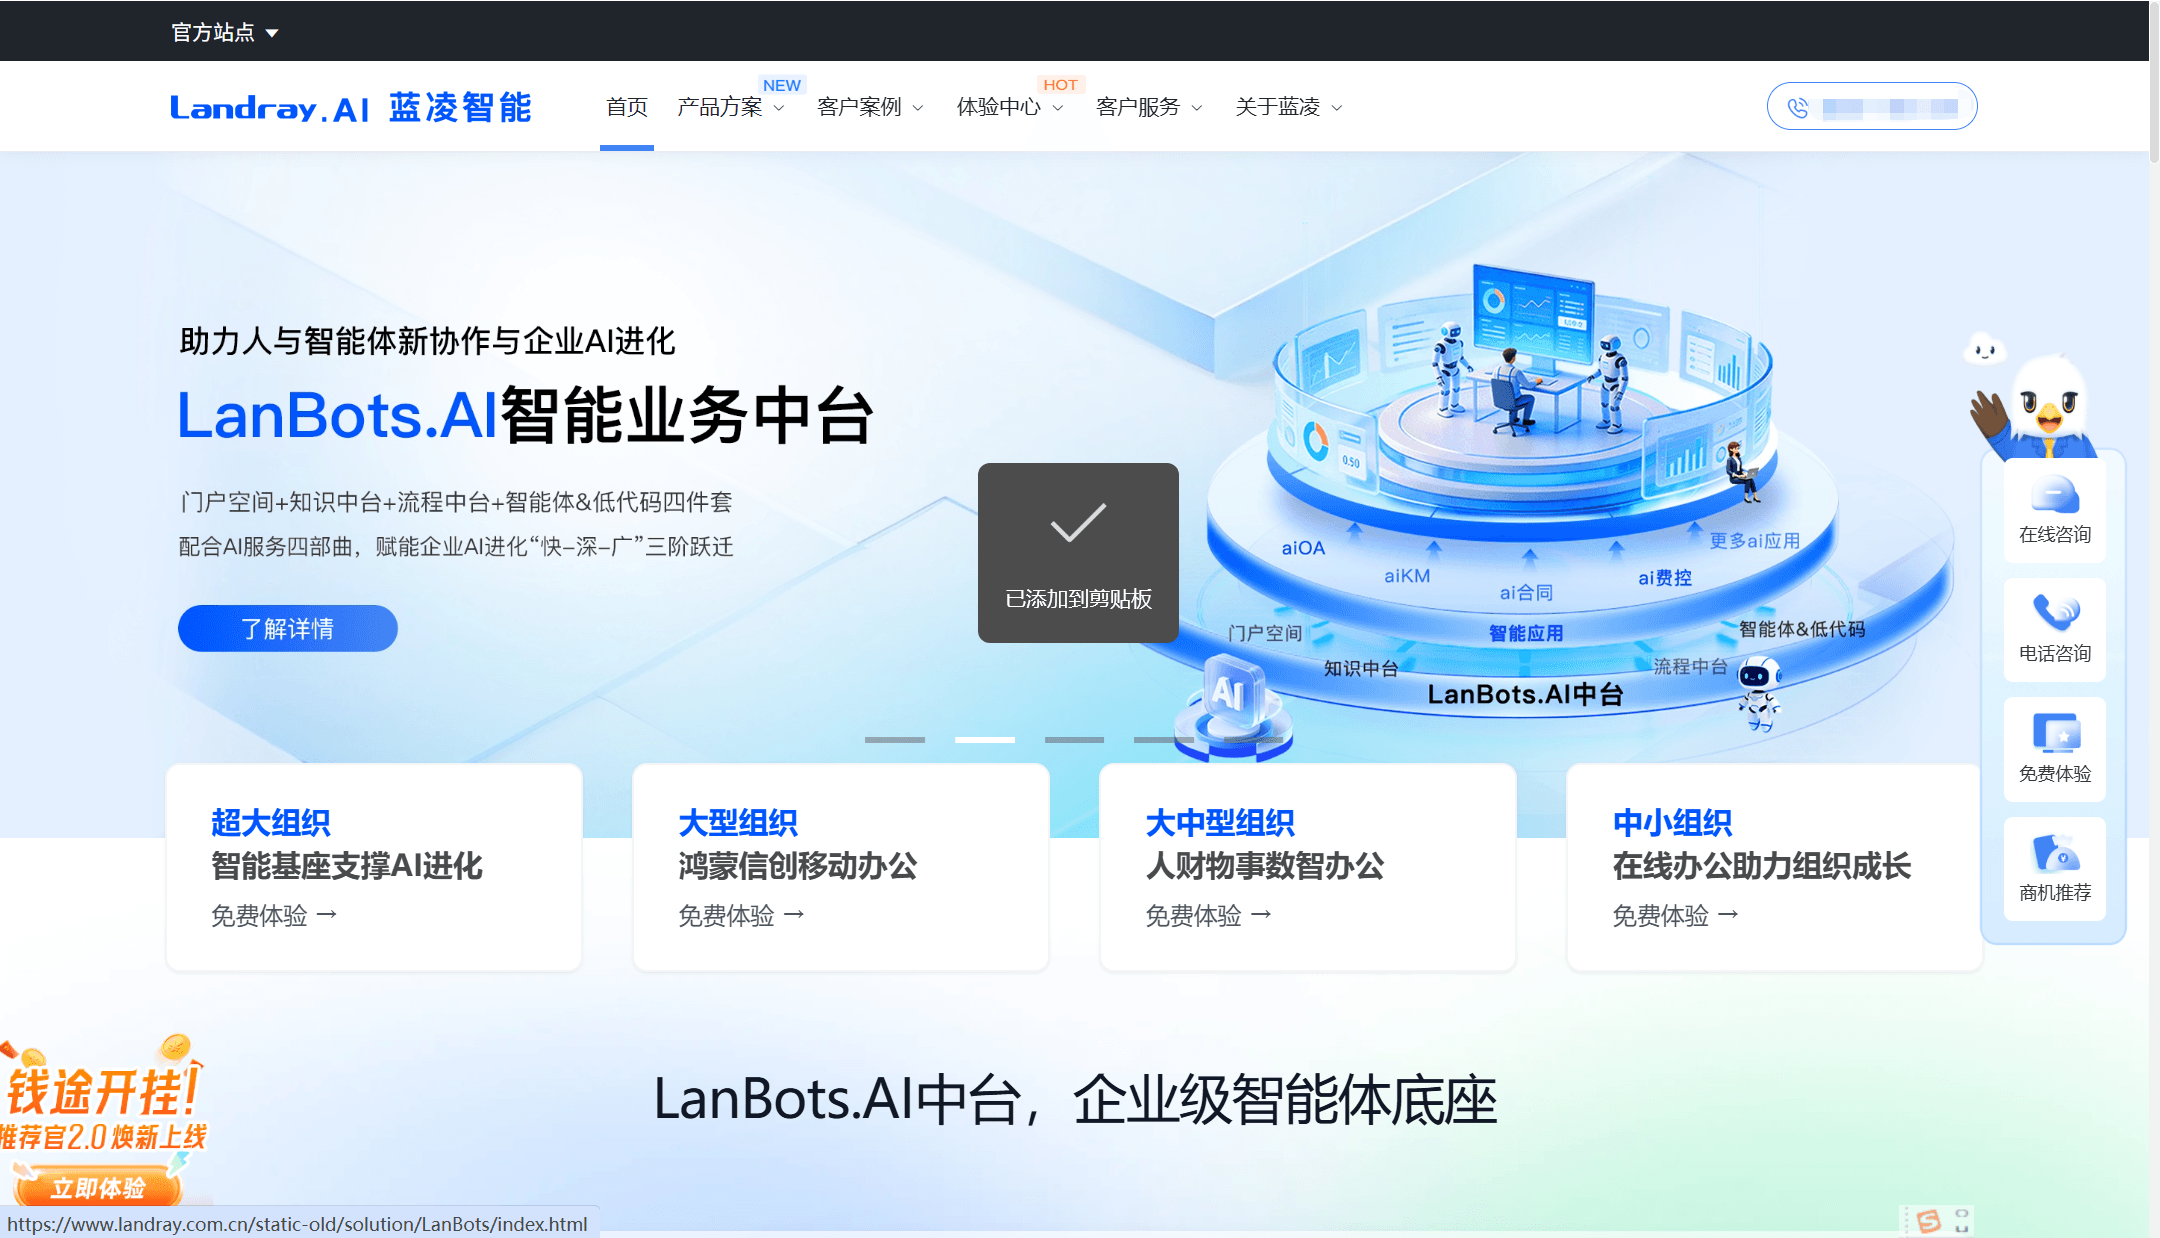Select the fourth carousel indicator bar
The width and height of the screenshot is (2160, 1238).
coord(1164,740)
